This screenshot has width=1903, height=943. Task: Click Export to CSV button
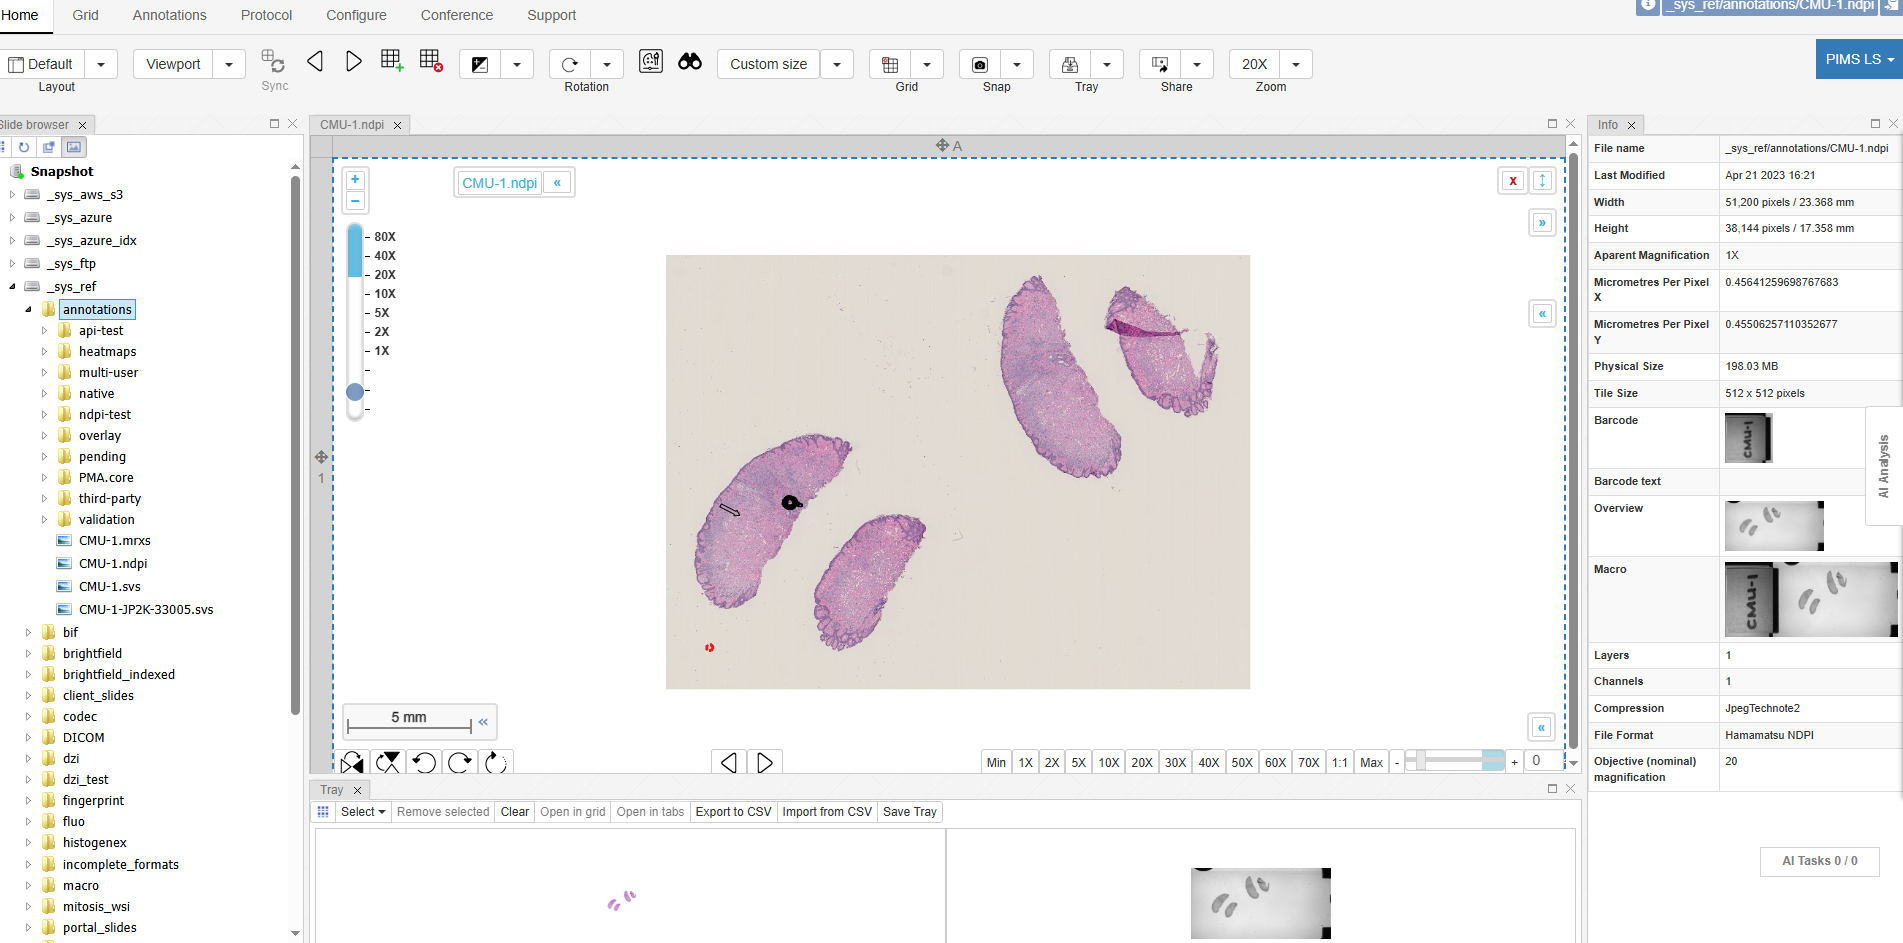click(733, 812)
